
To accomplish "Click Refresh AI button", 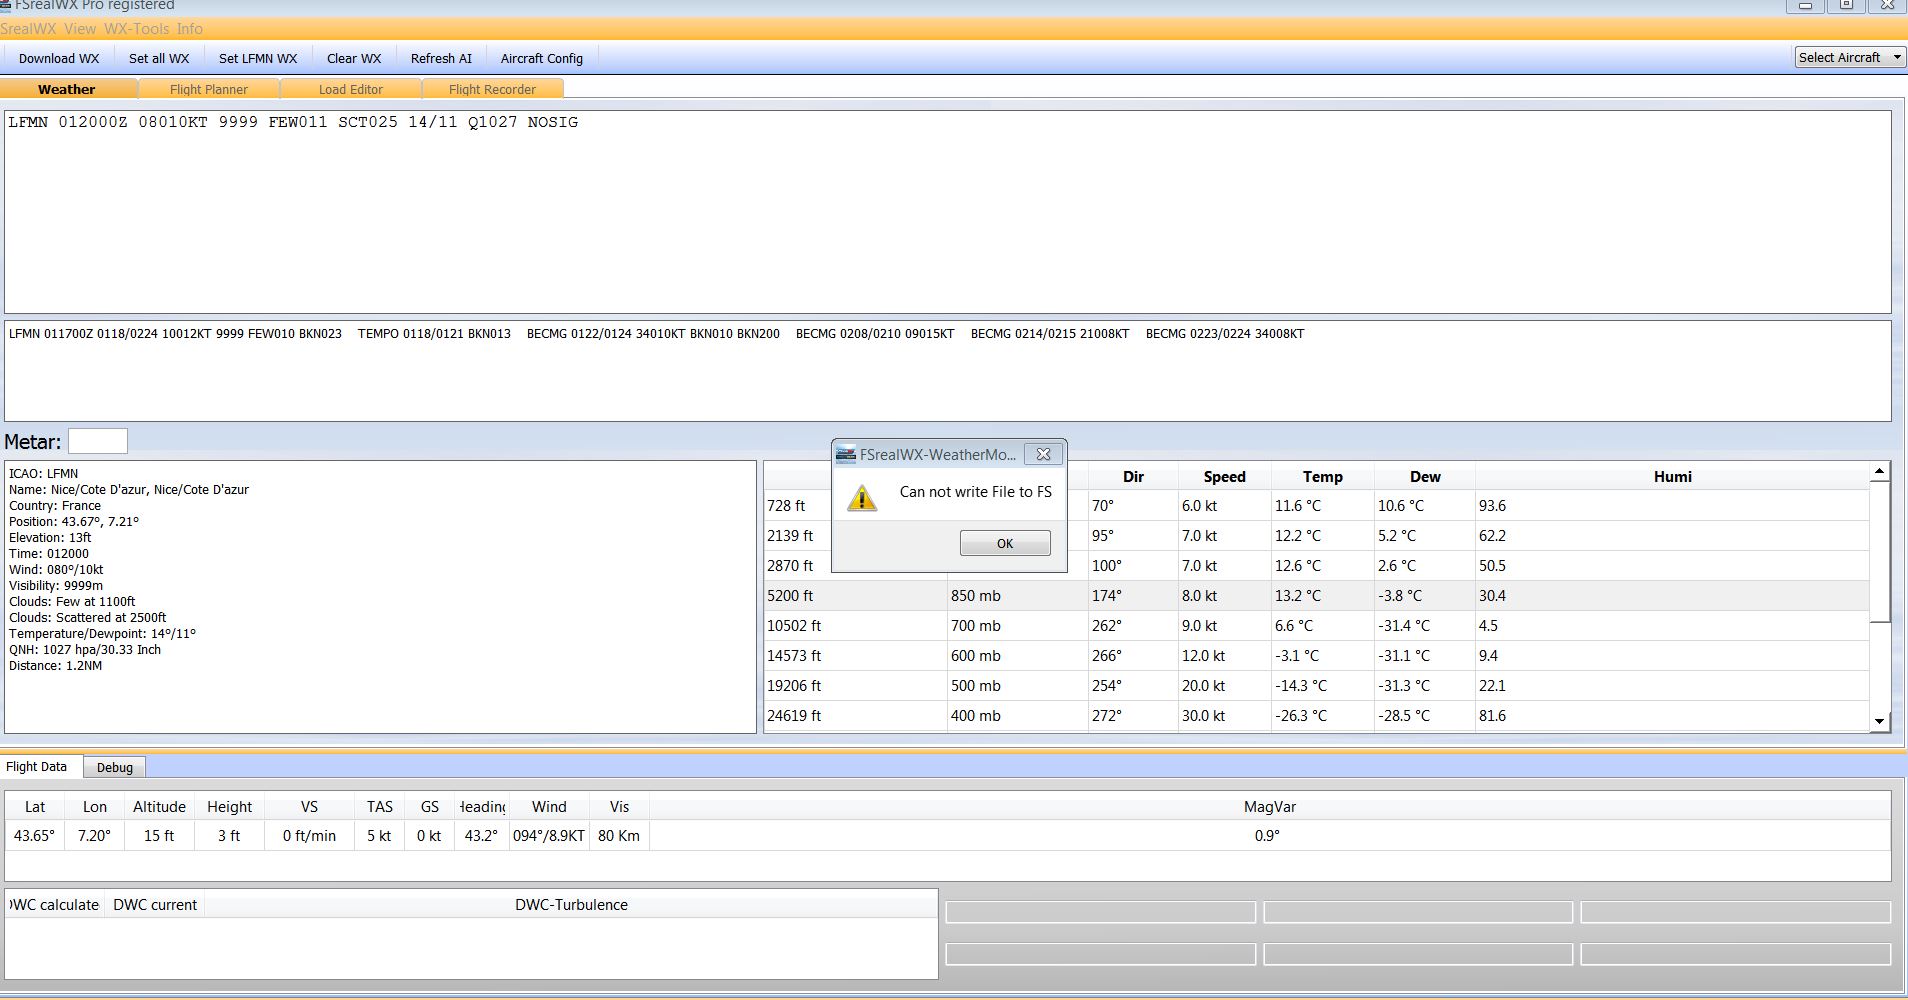I will click(441, 58).
